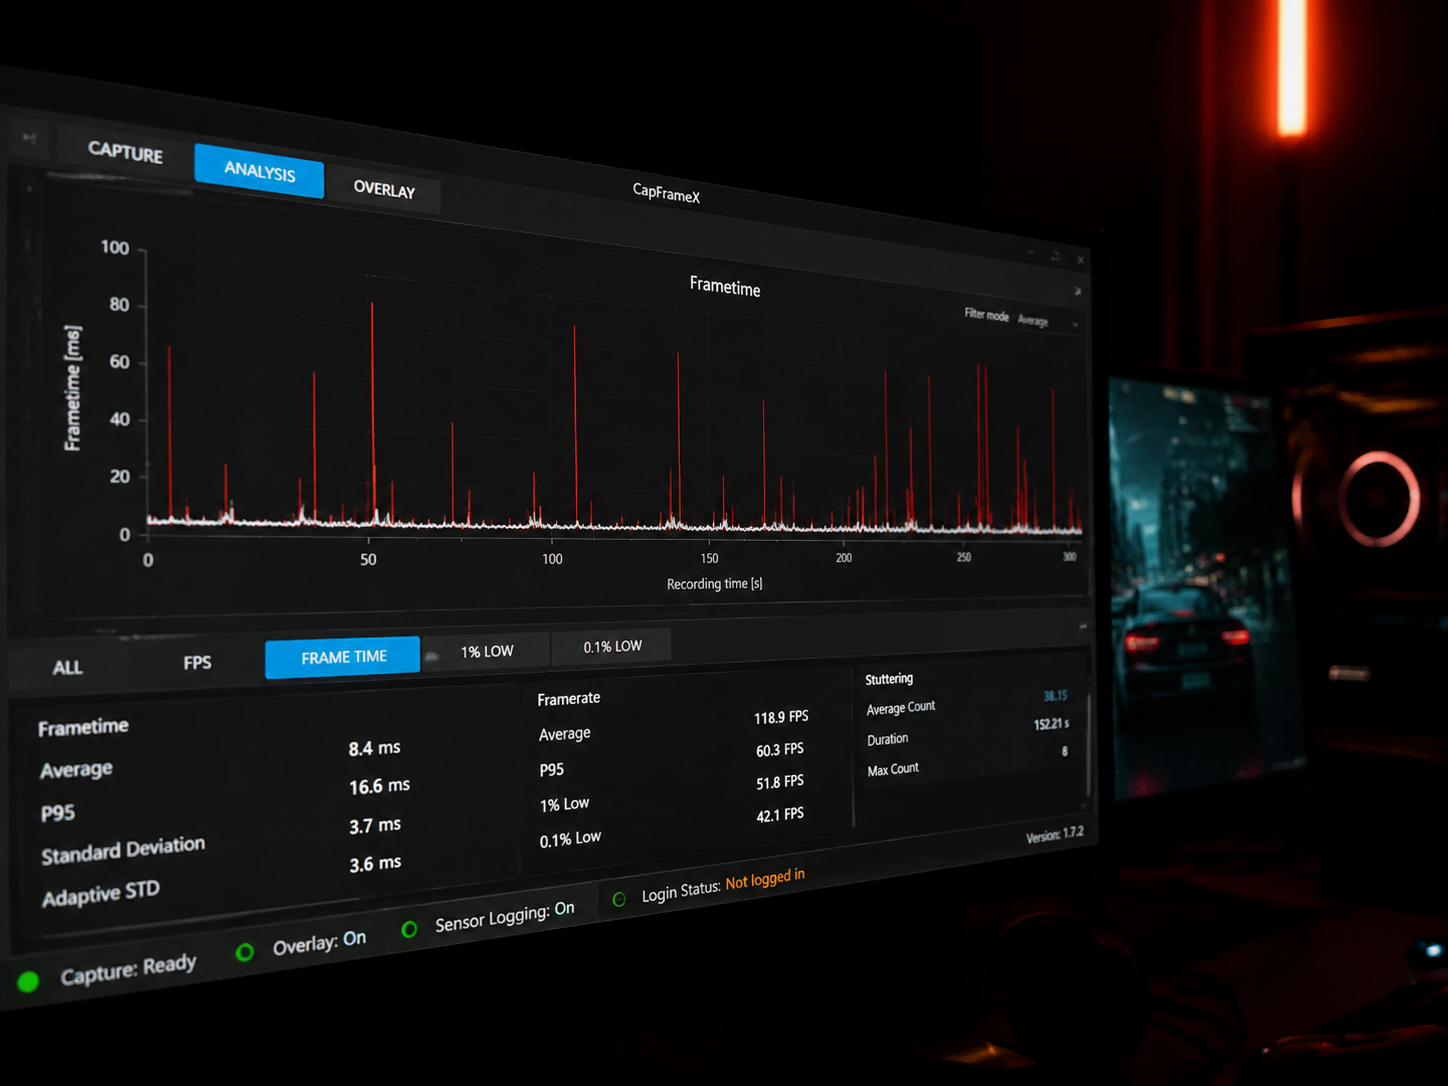1448x1086 pixels.
Task: Switch to the FPS statistics tab
Action: (x=197, y=662)
